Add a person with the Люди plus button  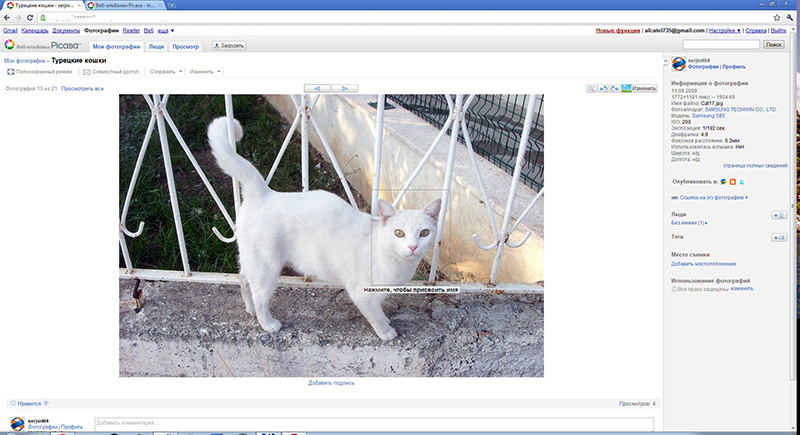click(x=779, y=215)
